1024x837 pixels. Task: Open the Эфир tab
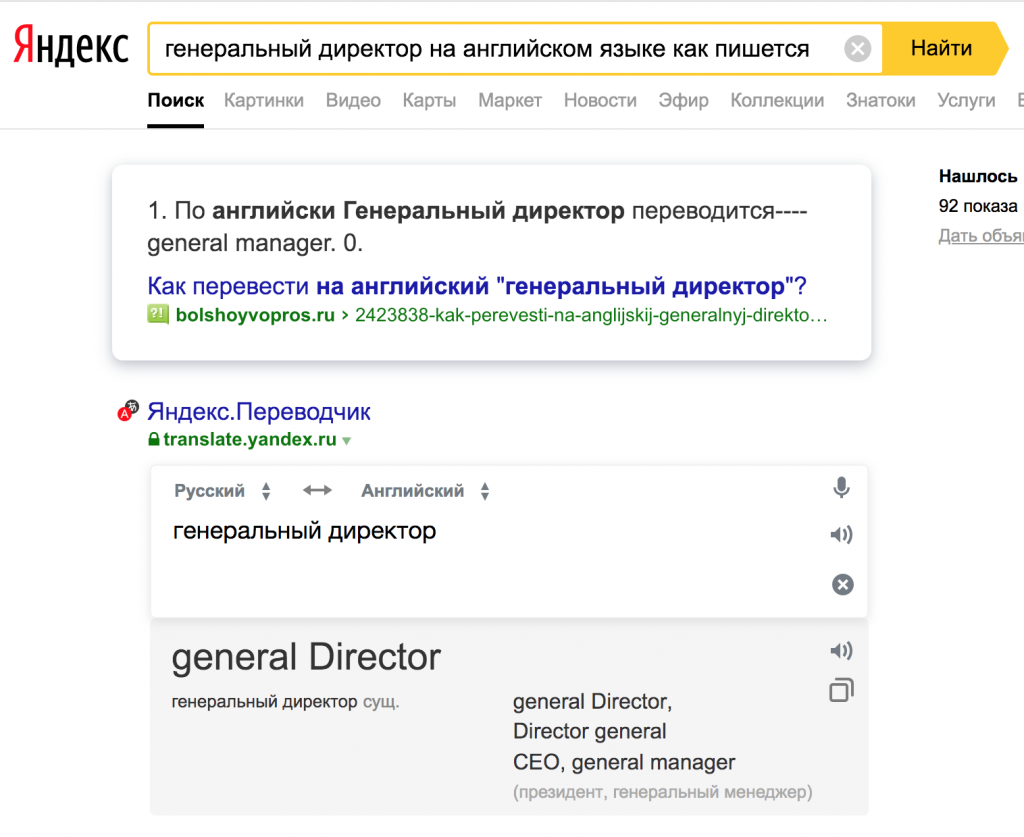683,100
